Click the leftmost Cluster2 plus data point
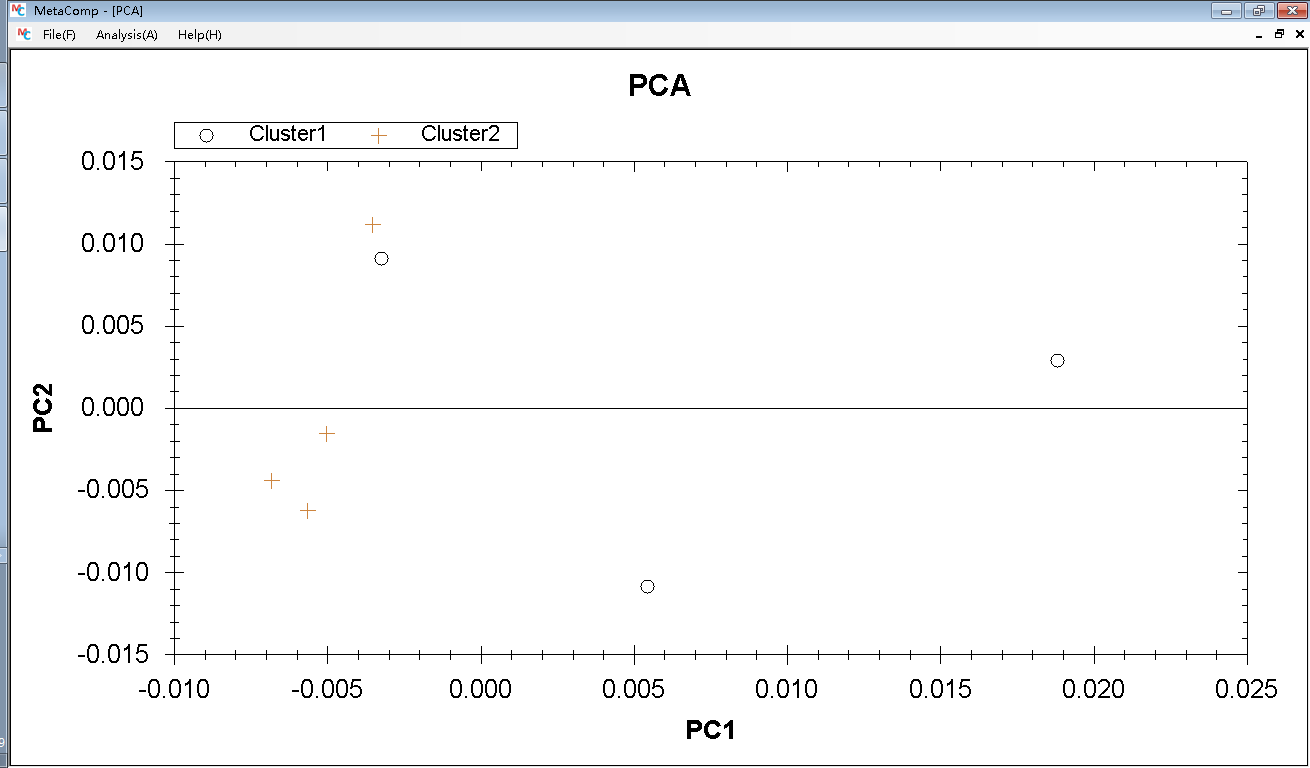The image size is (1310, 768). coord(272,481)
